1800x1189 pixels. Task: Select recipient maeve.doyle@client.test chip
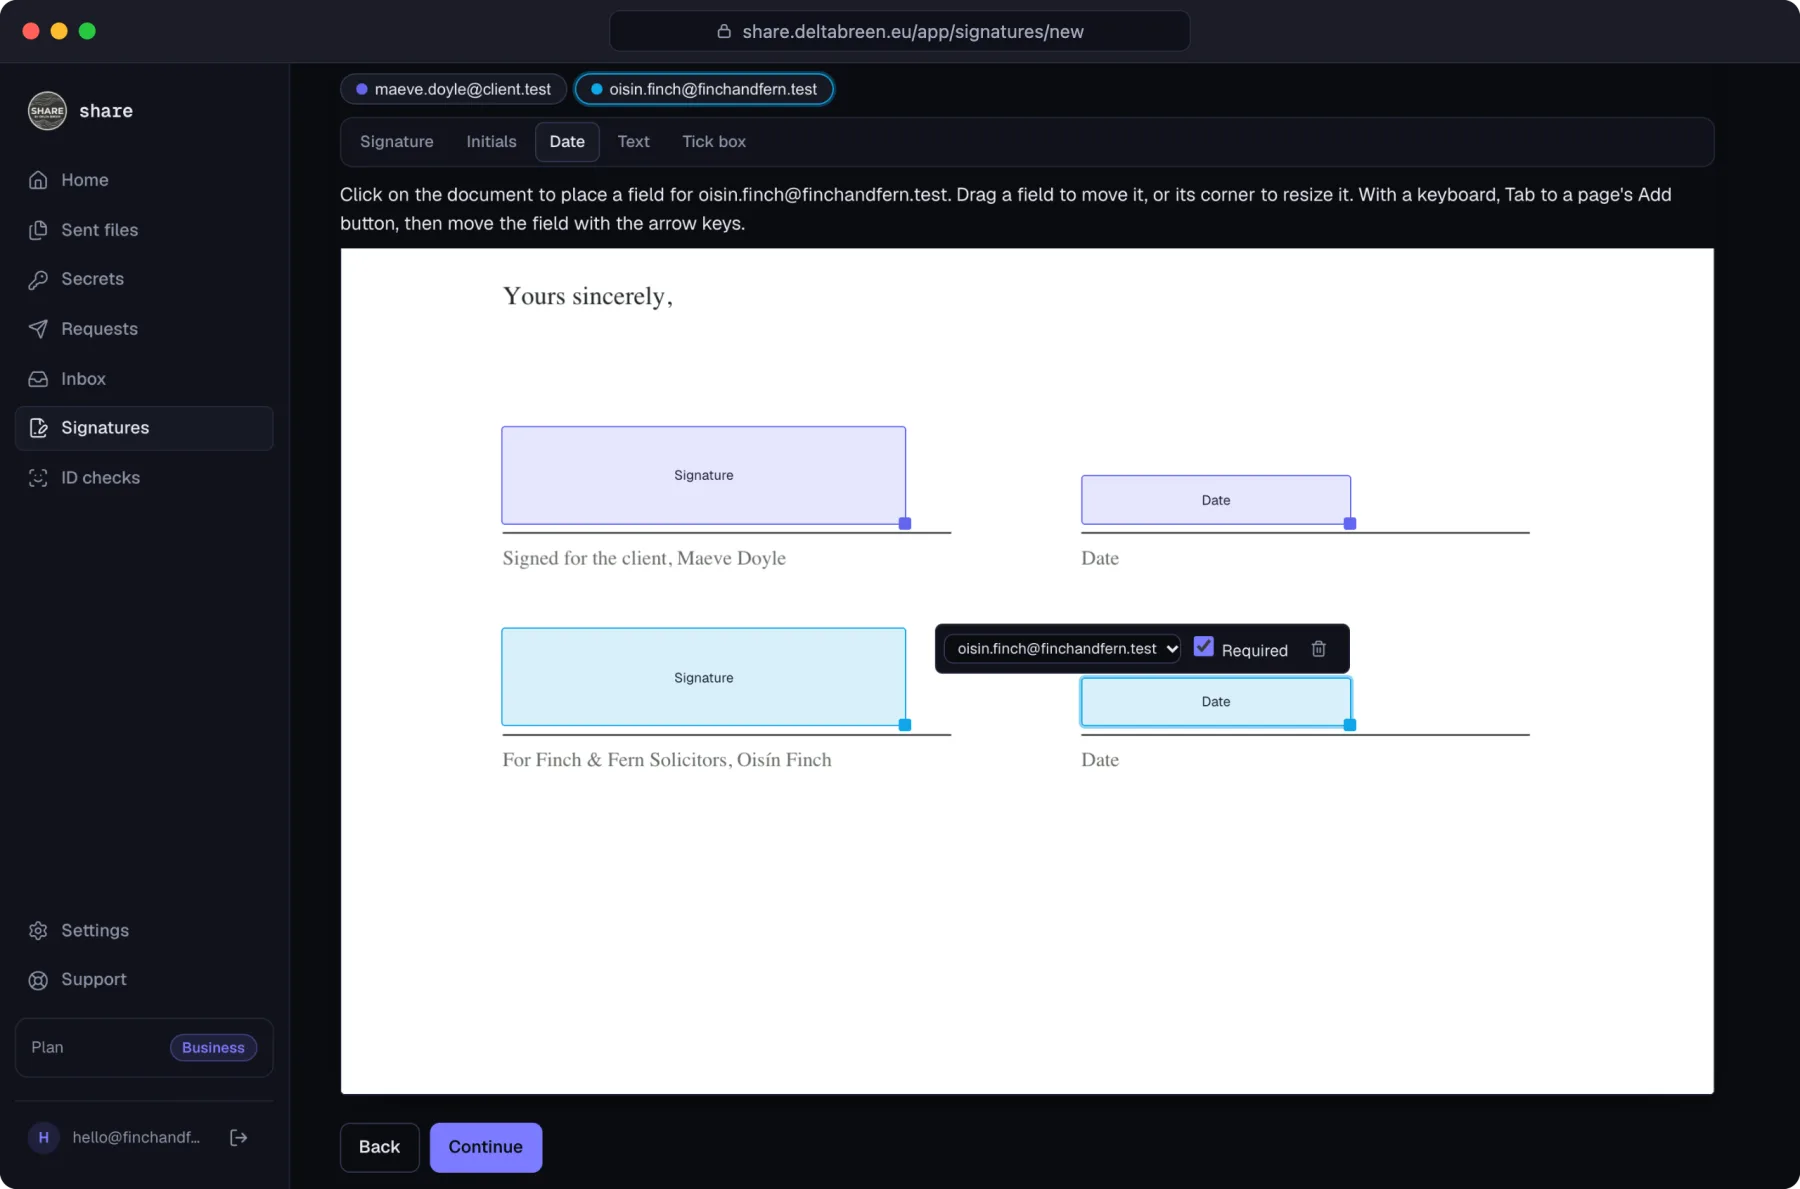(x=454, y=89)
